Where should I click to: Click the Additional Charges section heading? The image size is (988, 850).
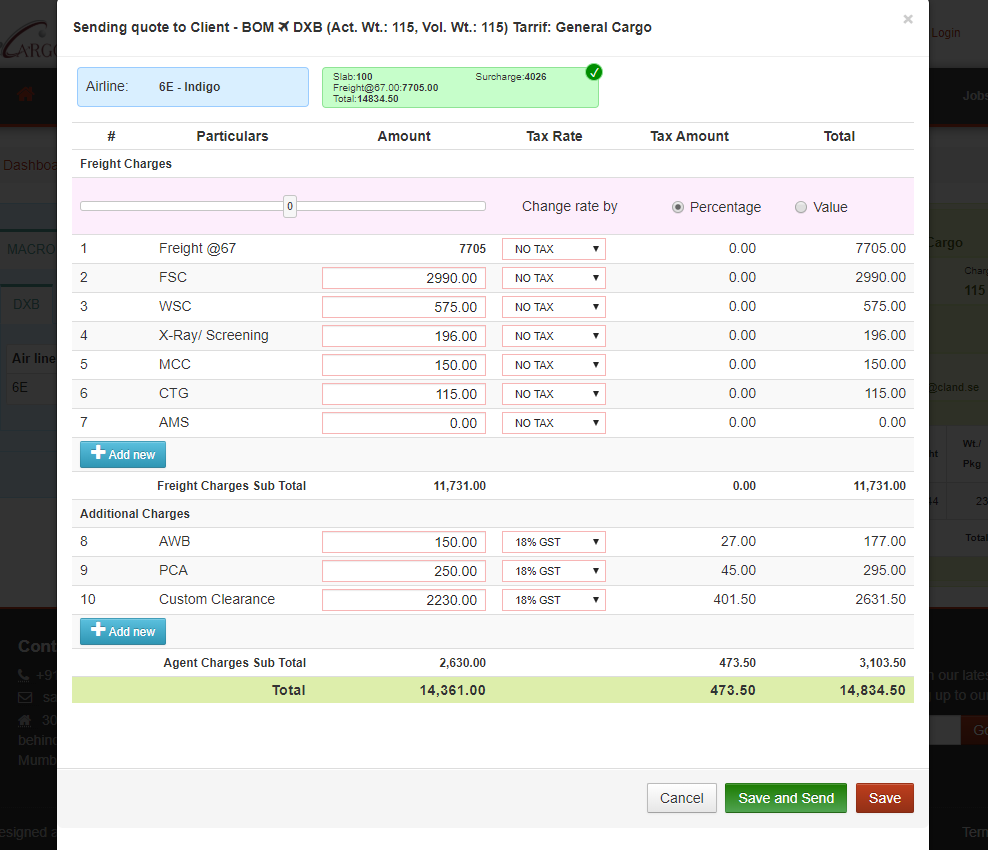135,514
